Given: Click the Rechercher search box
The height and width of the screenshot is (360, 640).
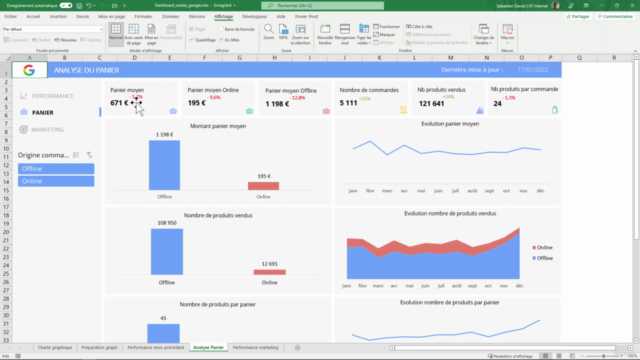Looking at the screenshot, I should click(322, 6).
